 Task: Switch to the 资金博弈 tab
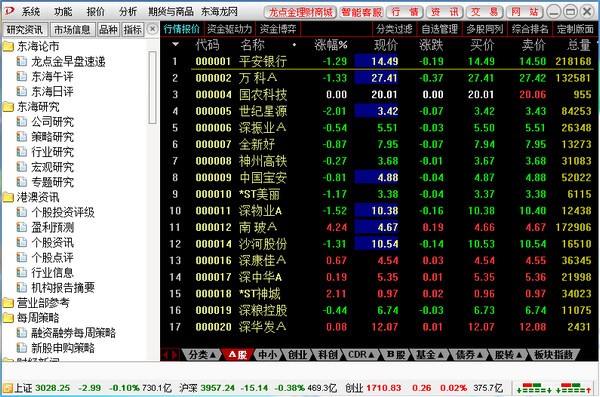(278, 29)
